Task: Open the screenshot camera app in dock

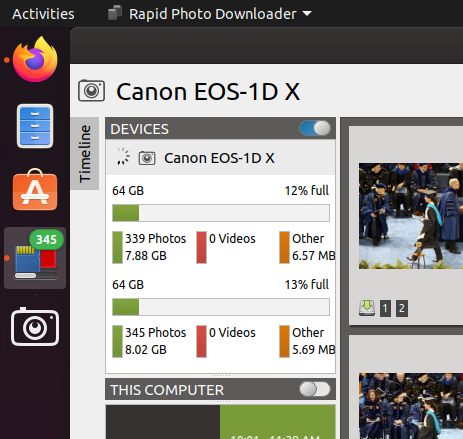Action: pyautogui.click(x=35, y=327)
